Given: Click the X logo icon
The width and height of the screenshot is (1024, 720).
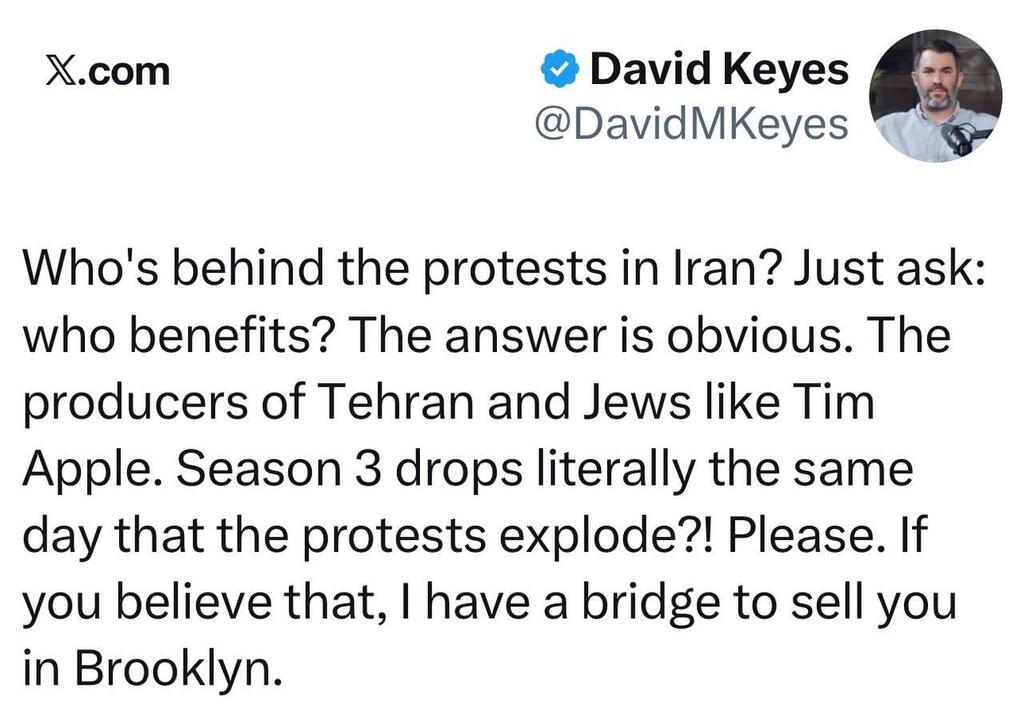Looking at the screenshot, I should [63, 72].
